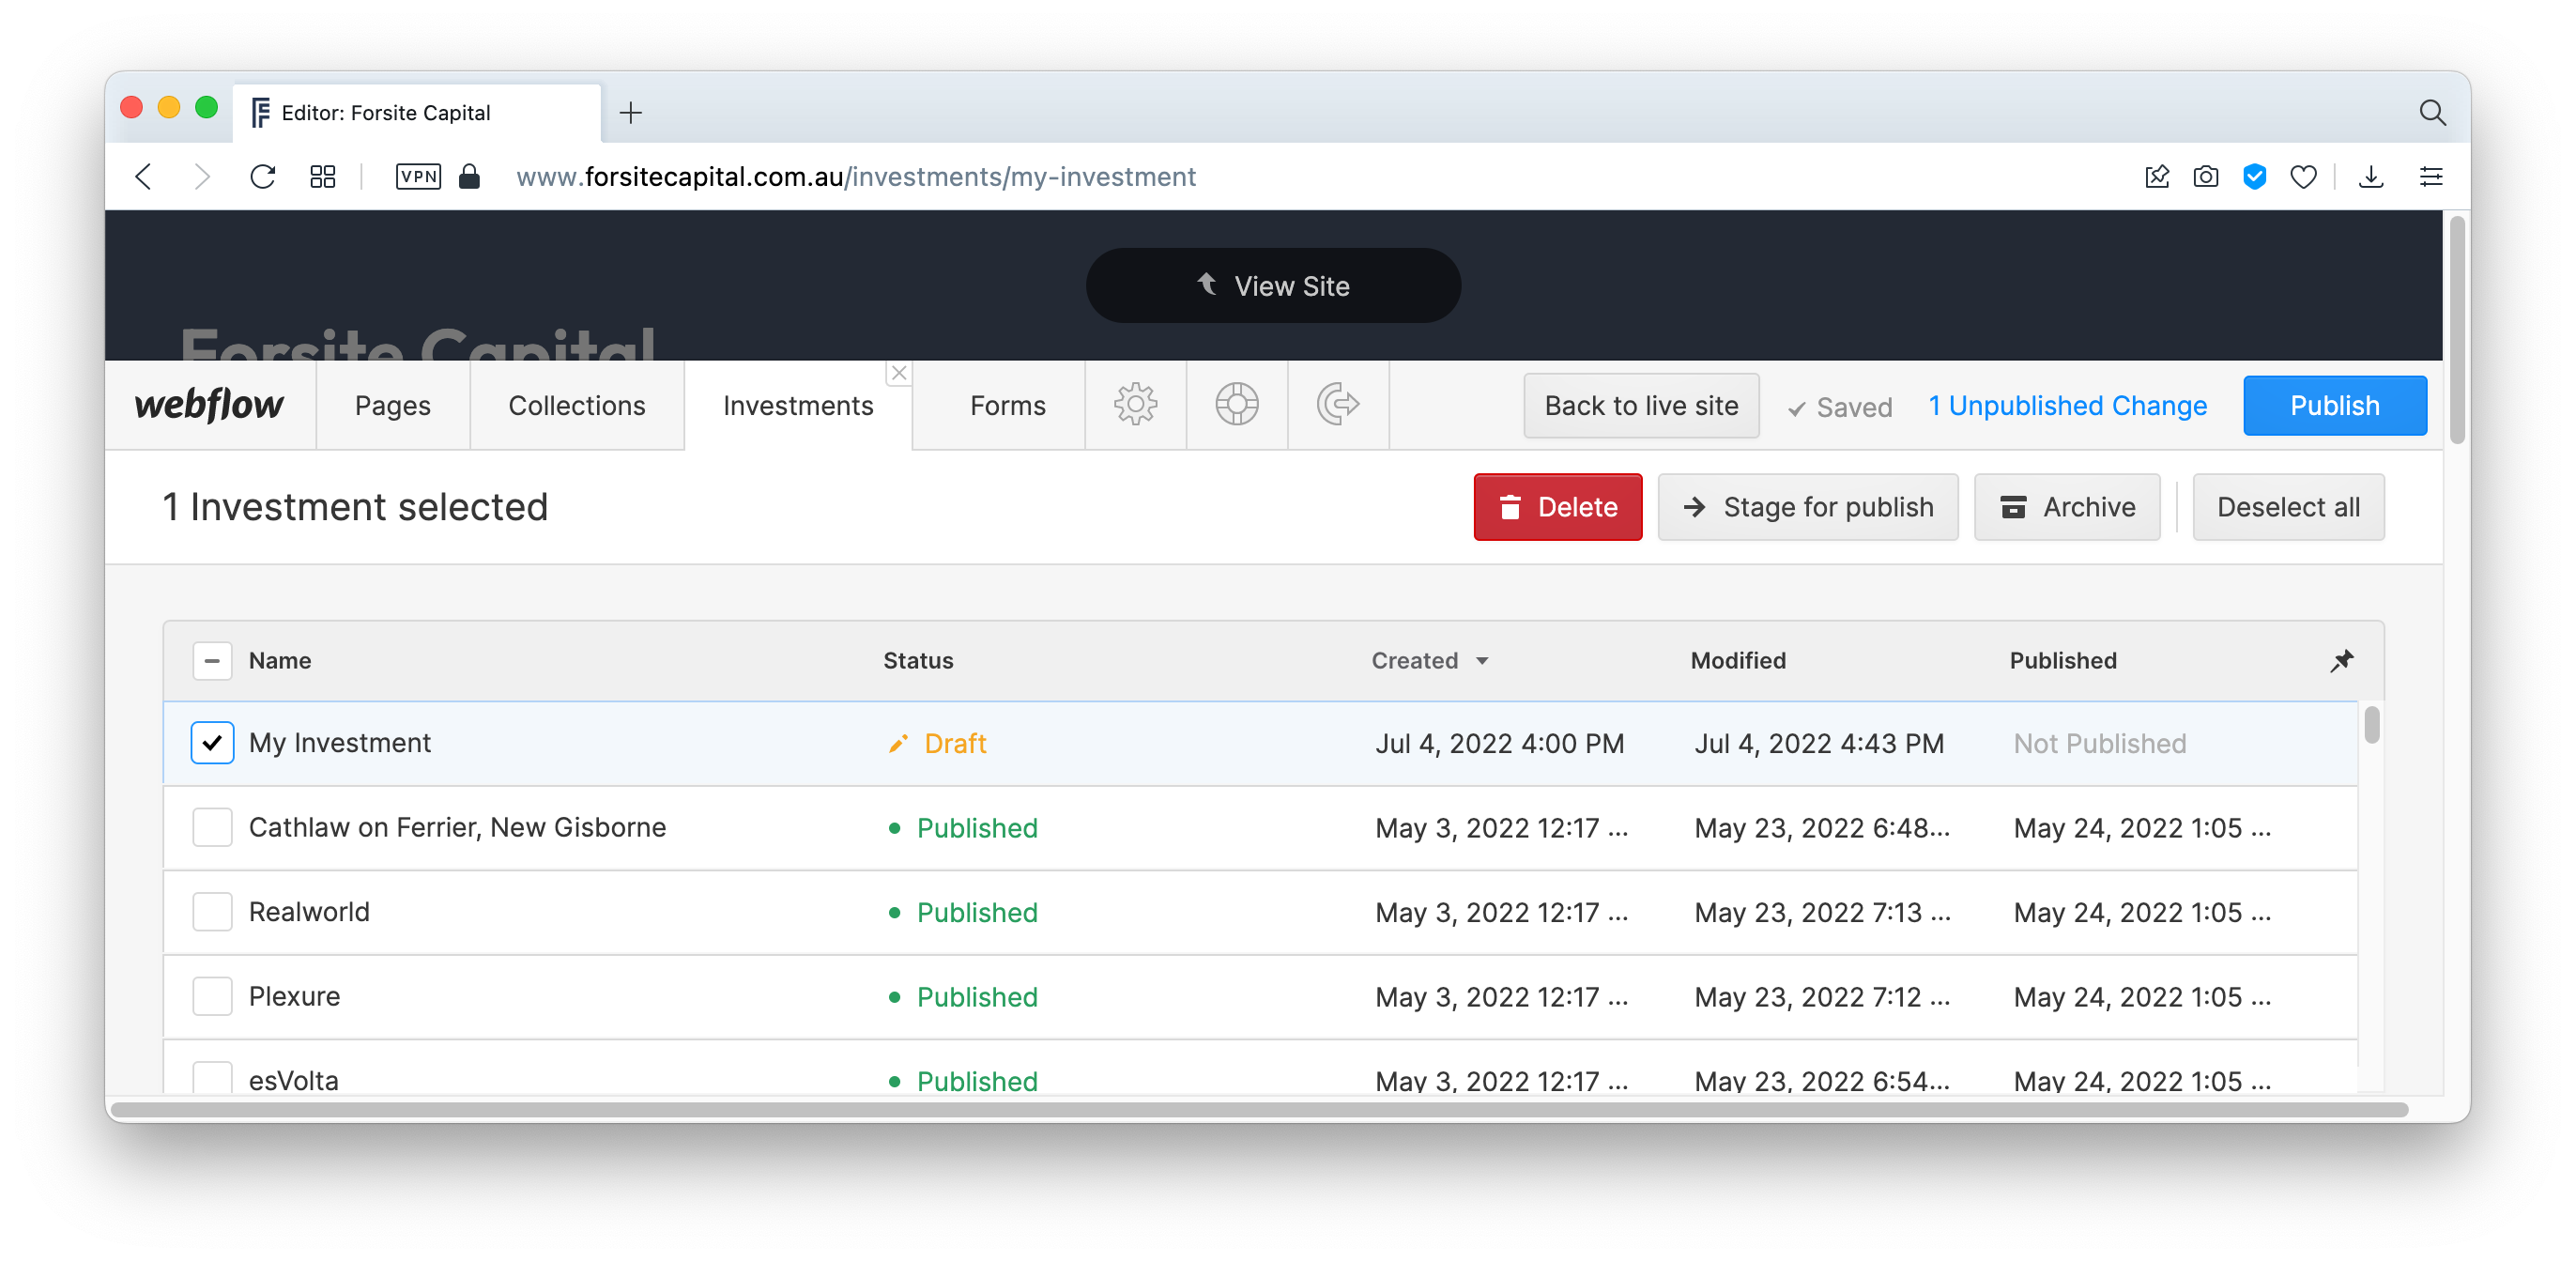2576x1262 pixels.
Task: Click Stage for publish
Action: pos(1808,507)
